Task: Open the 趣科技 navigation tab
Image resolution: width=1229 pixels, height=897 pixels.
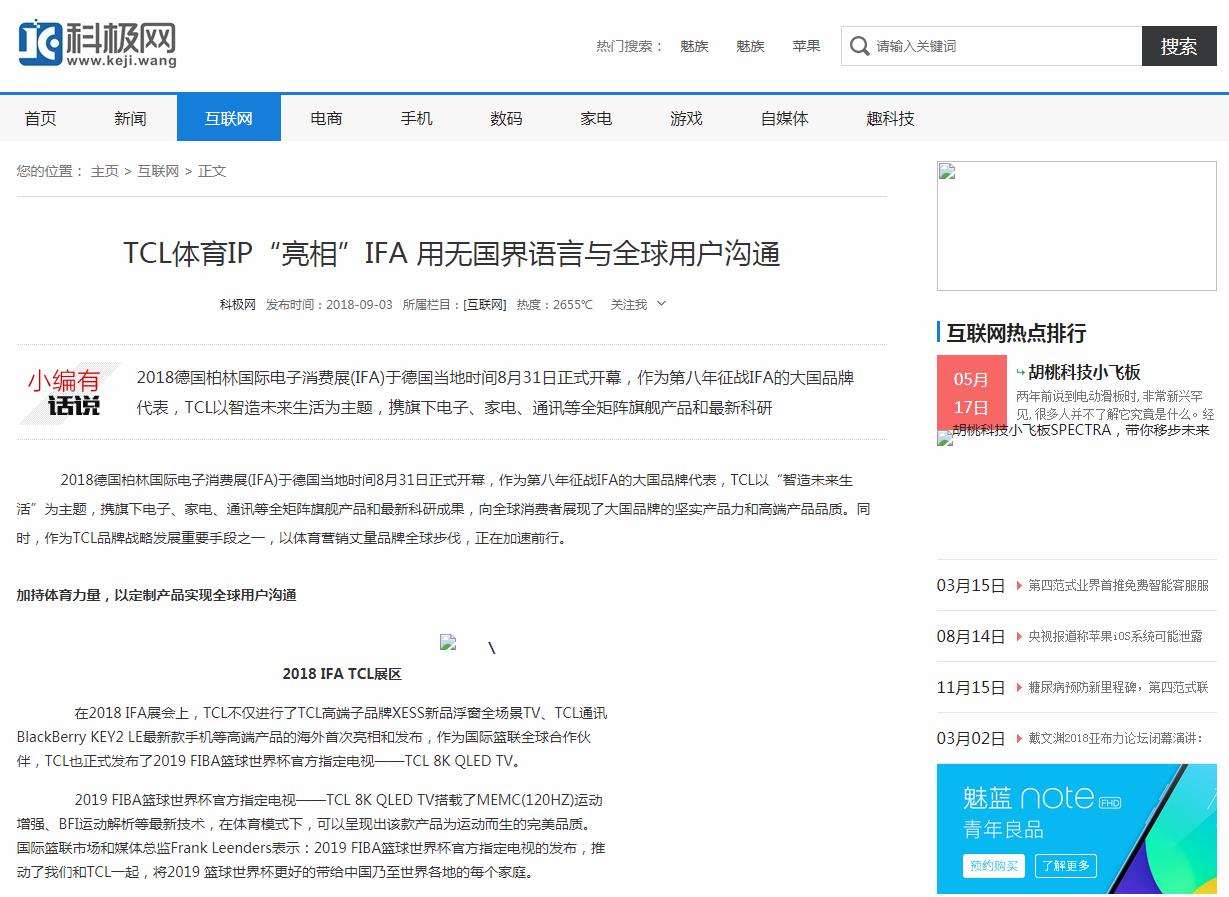Action: [891, 118]
